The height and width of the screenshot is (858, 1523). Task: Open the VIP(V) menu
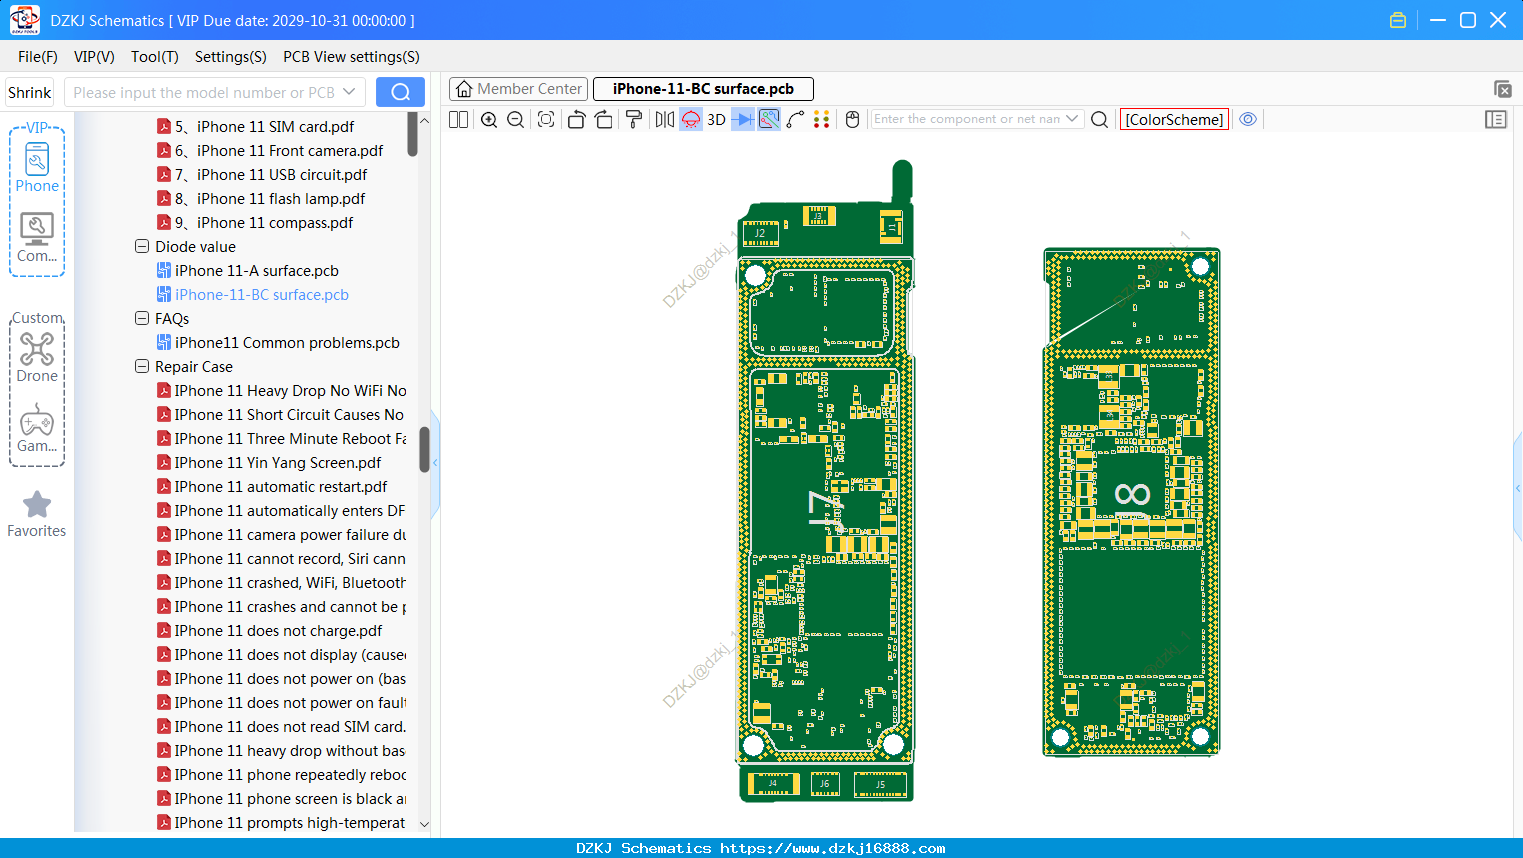pyautogui.click(x=94, y=57)
